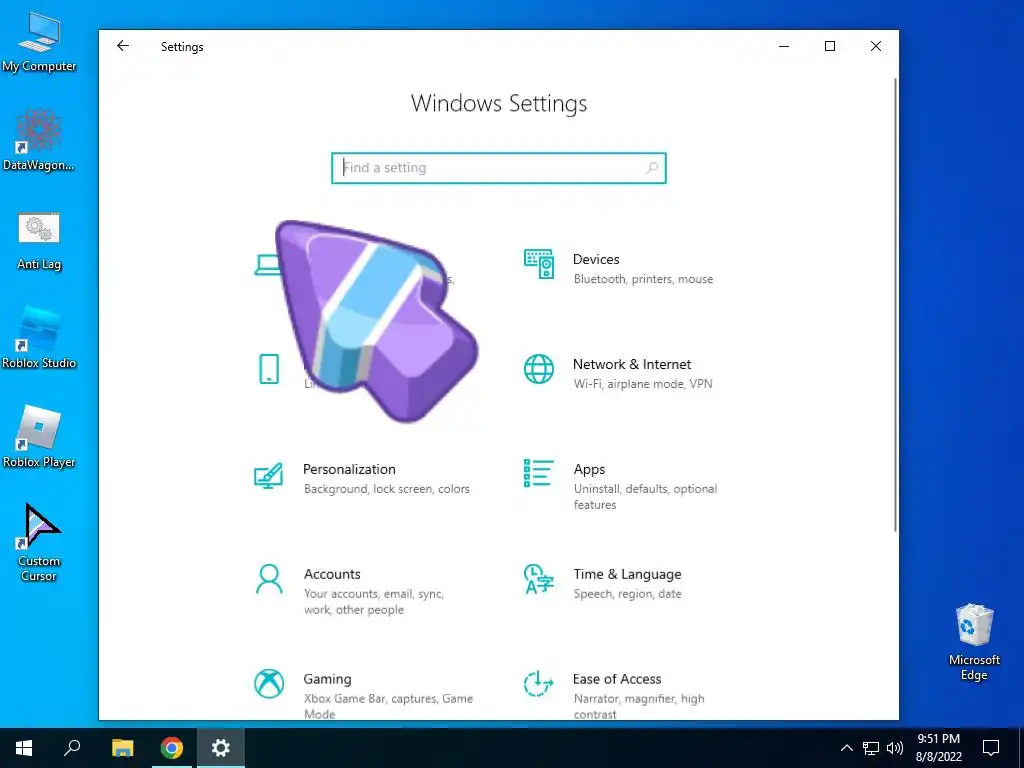Click the Devices heading text
The height and width of the screenshot is (768, 1024).
coord(596,259)
